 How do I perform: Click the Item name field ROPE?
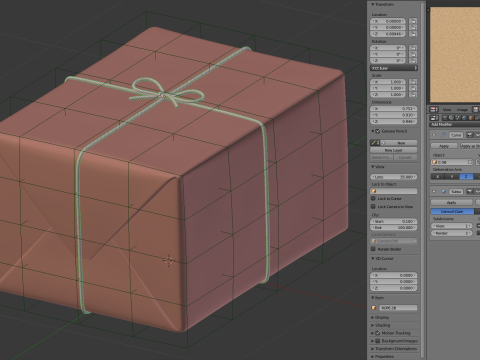[x=398, y=308]
